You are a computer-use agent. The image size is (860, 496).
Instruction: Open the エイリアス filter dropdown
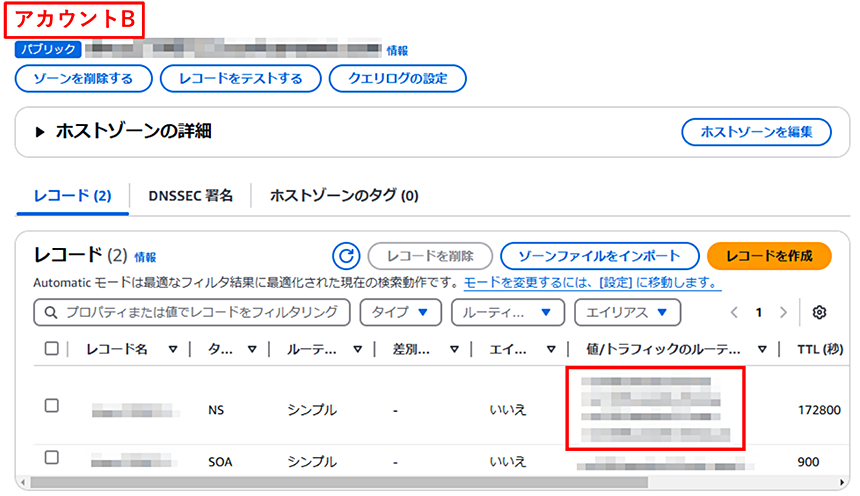627,312
